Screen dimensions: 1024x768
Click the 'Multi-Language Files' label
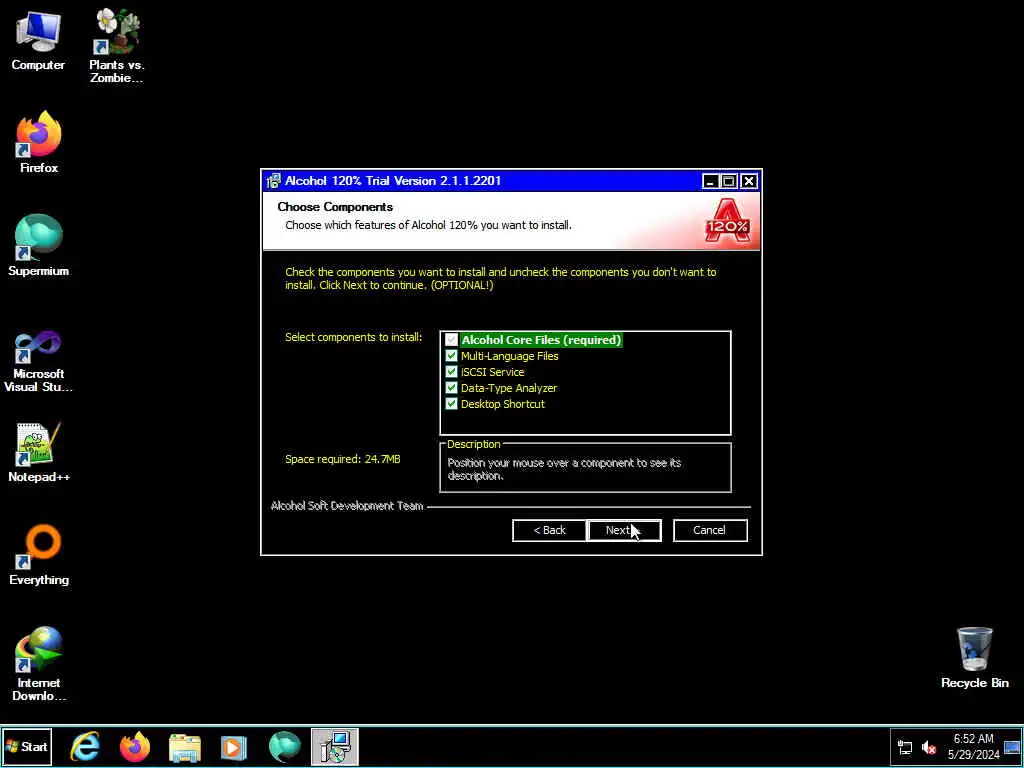tap(509, 356)
